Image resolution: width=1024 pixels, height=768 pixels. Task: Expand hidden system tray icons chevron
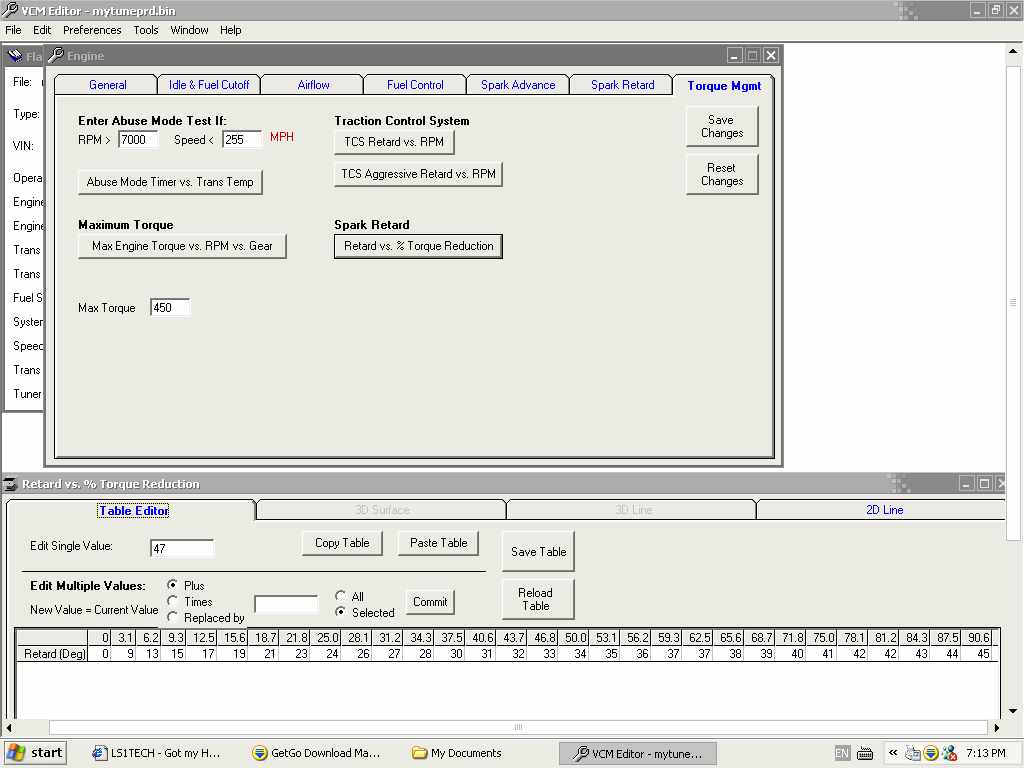[x=893, y=753]
